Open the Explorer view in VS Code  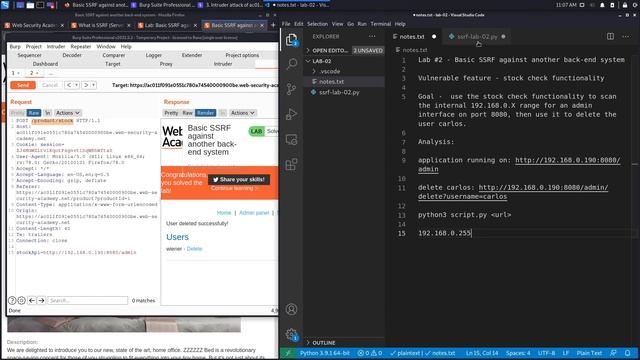291,40
